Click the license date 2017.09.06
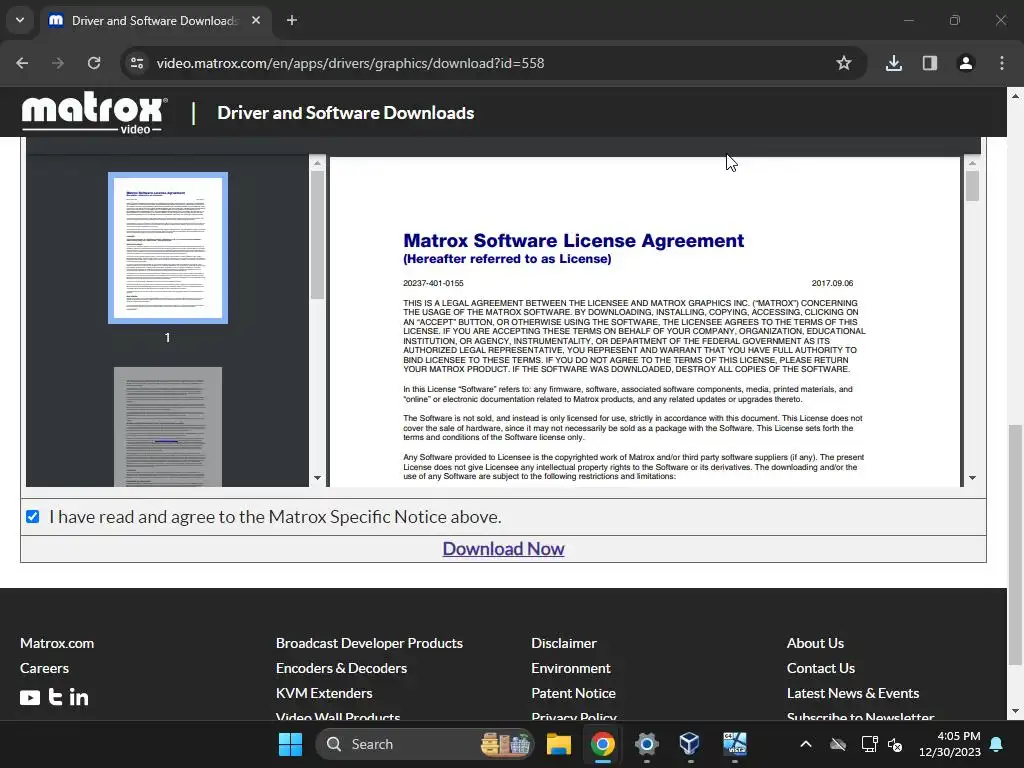 [x=832, y=283]
